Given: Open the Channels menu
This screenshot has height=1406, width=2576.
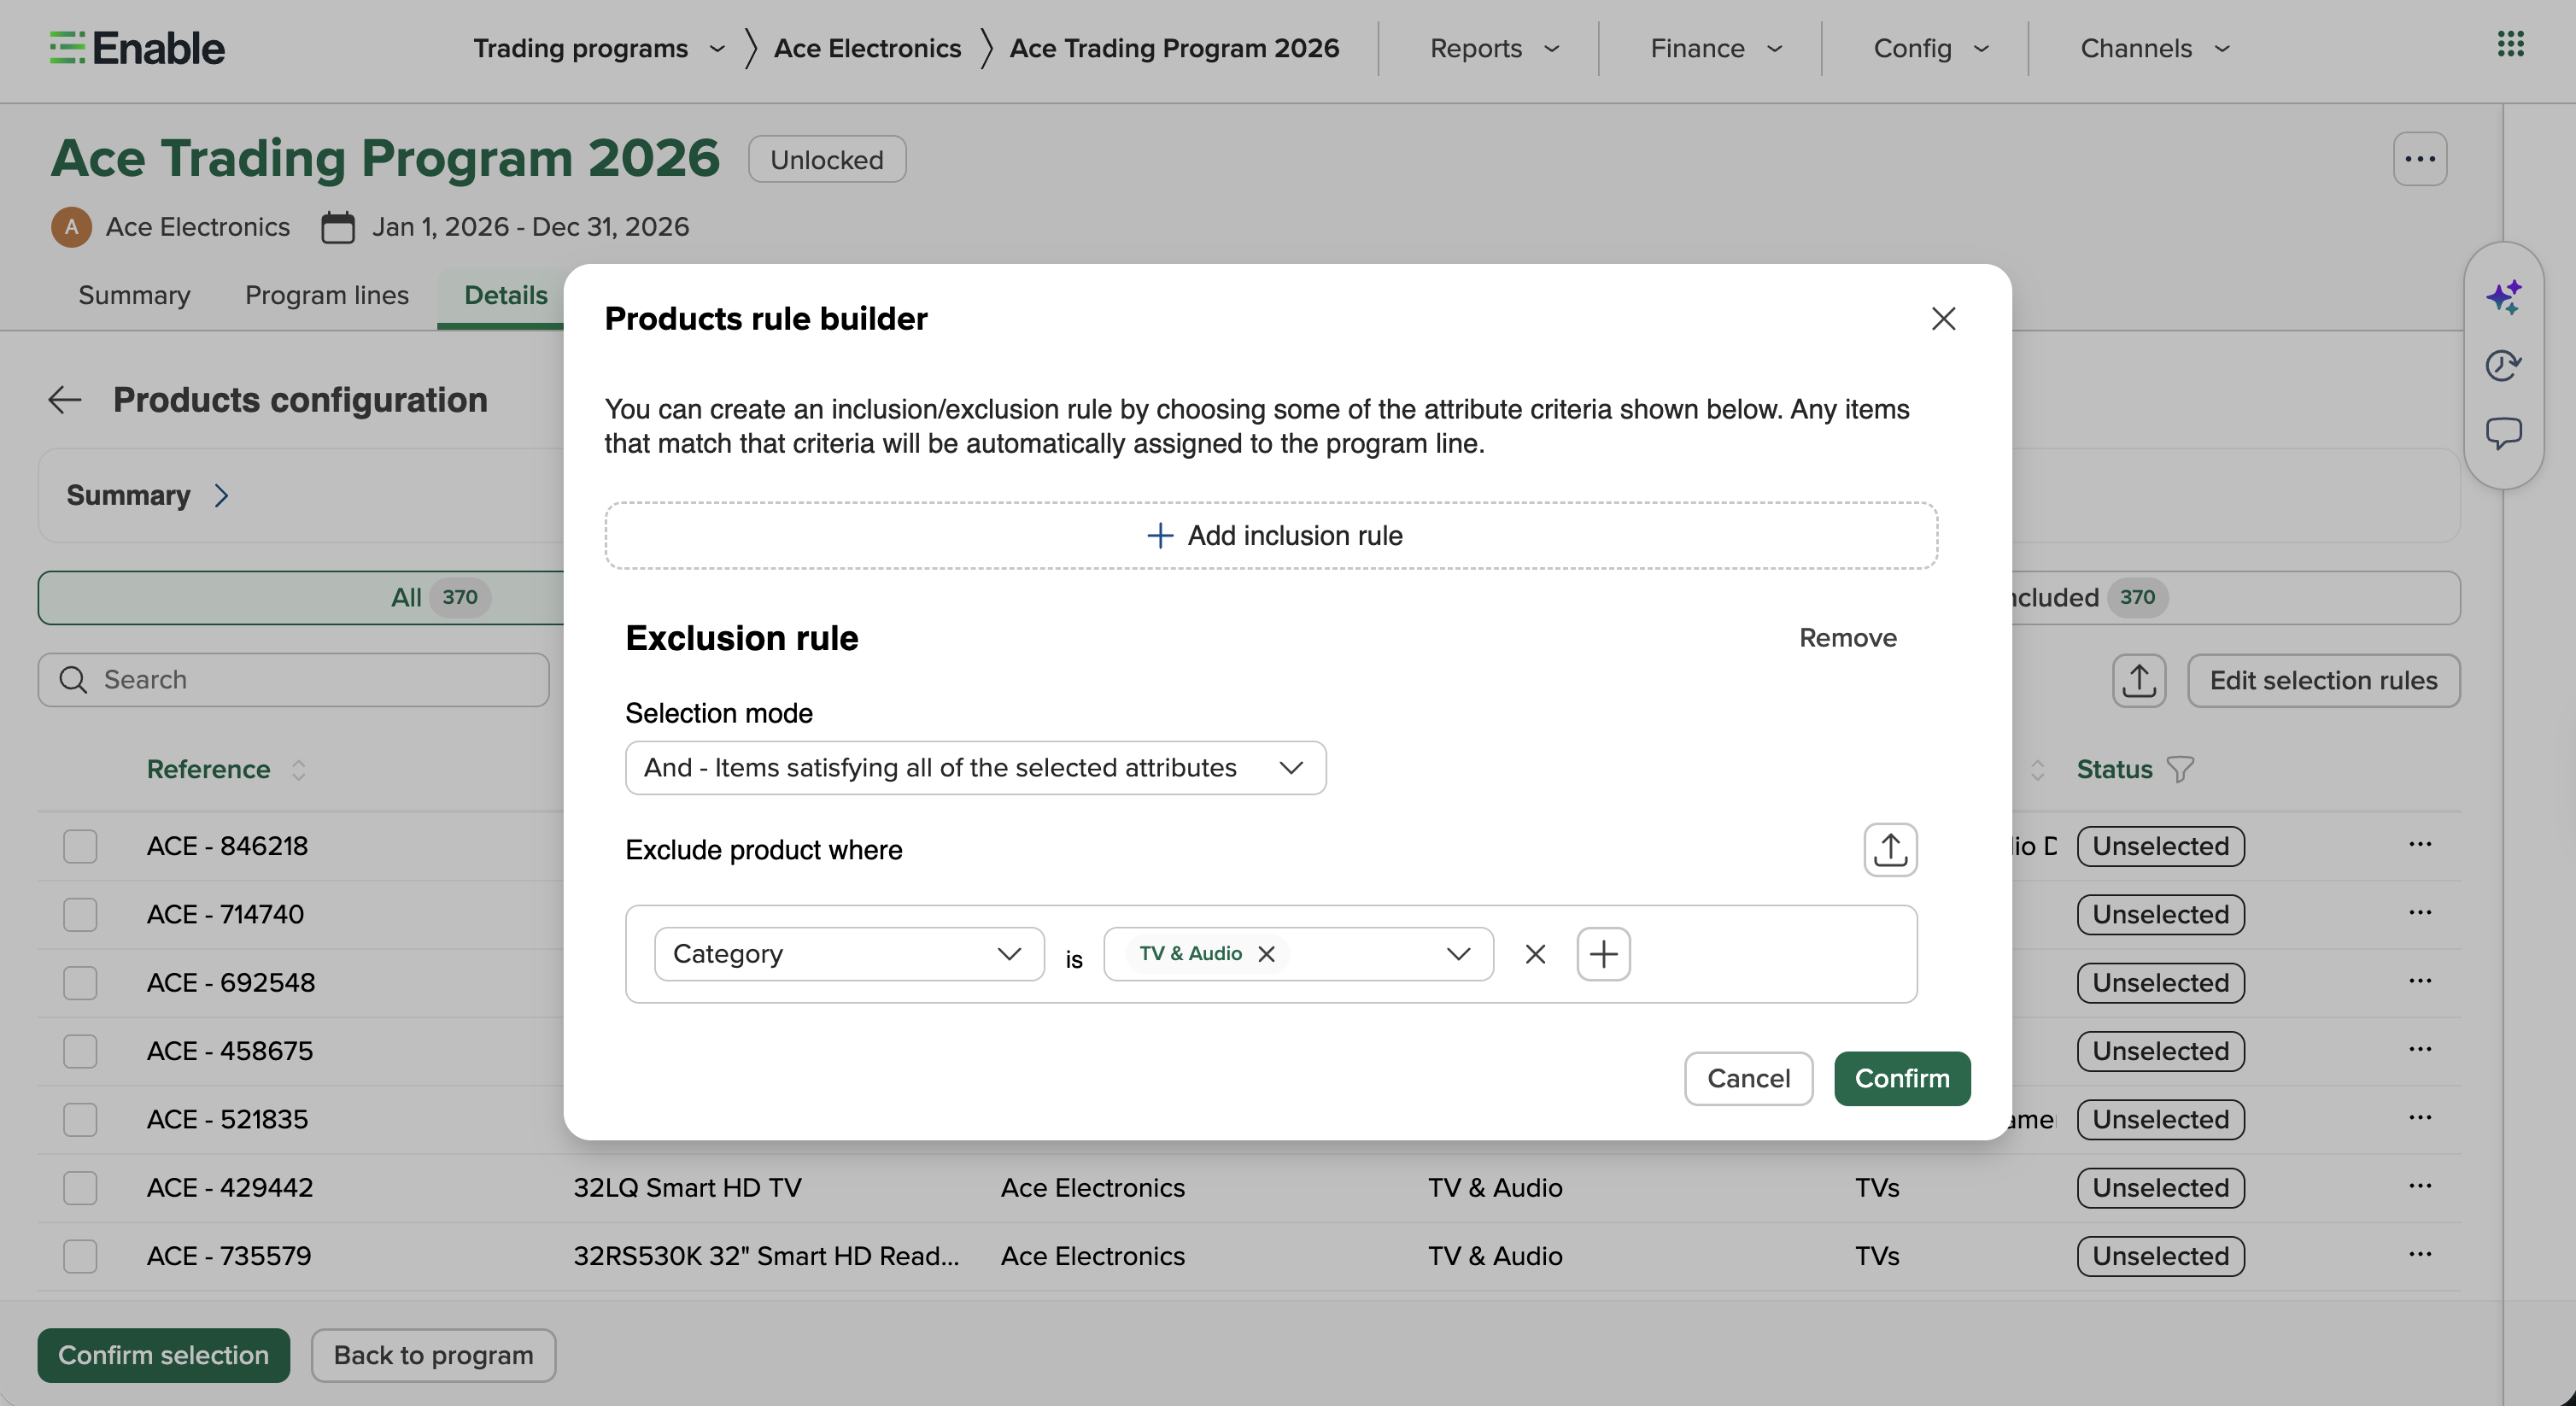Looking at the screenshot, I should [x=2155, y=48].
